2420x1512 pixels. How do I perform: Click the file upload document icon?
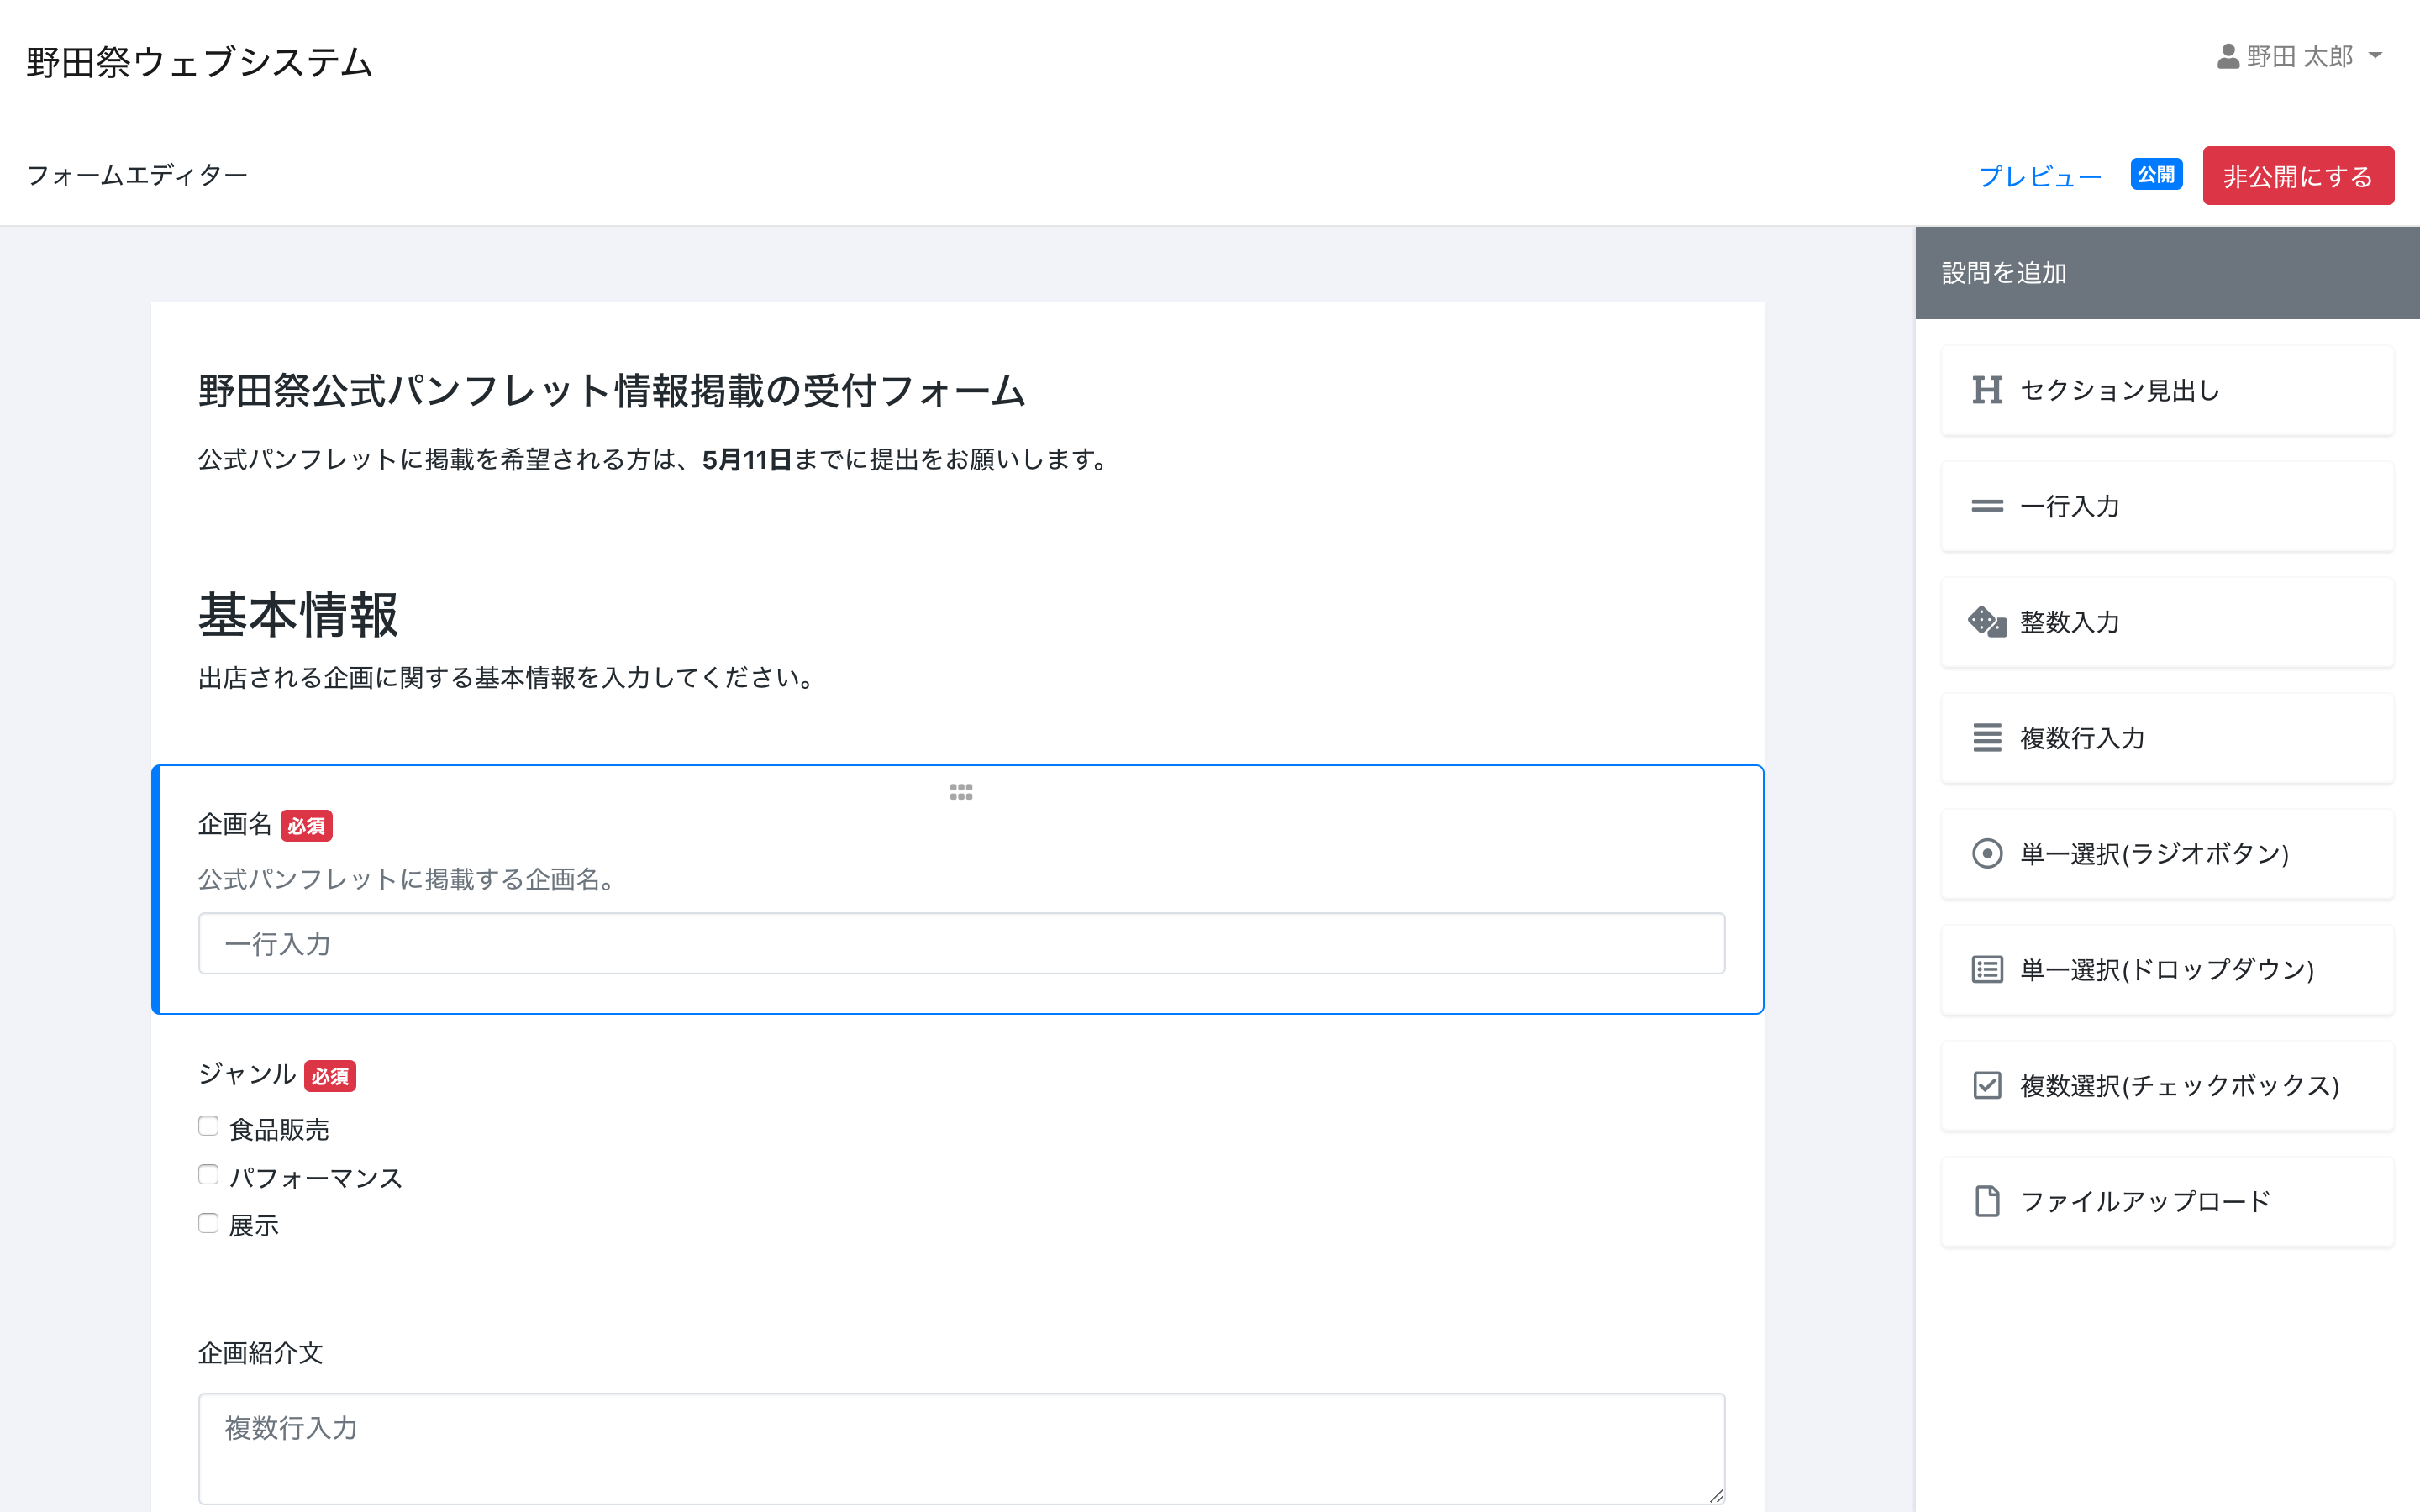pos(1986,1201)
